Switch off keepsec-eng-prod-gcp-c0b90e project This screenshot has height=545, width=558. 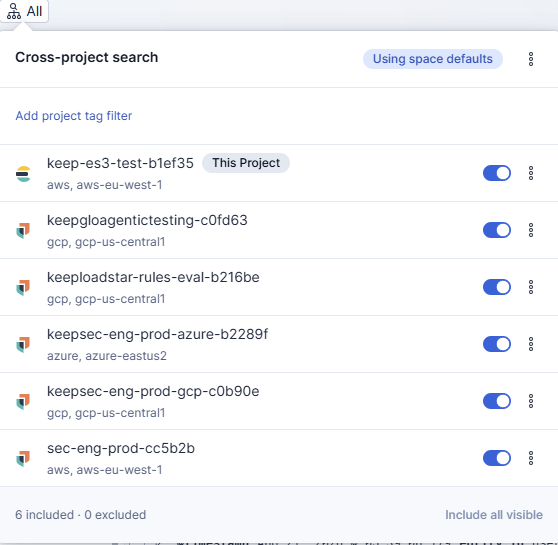[x=497, y=401]
